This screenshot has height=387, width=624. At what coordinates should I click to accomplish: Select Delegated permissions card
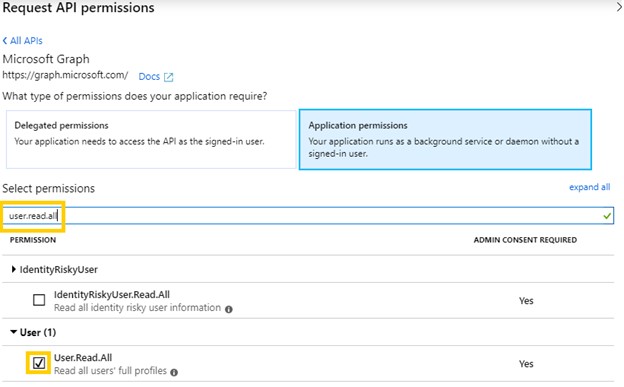tap(151, 139)
